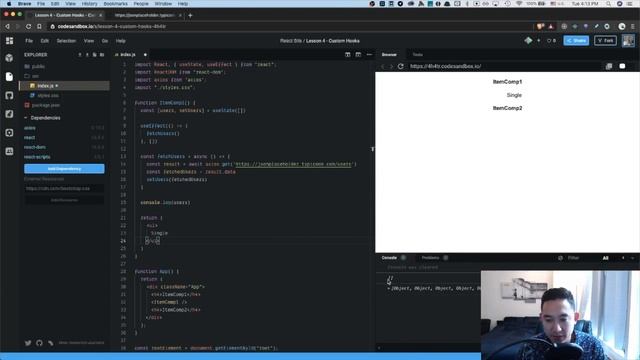Clear the console icon next to Filter
This screenshot has width=640, height=360.
click(x=560, y=258)
